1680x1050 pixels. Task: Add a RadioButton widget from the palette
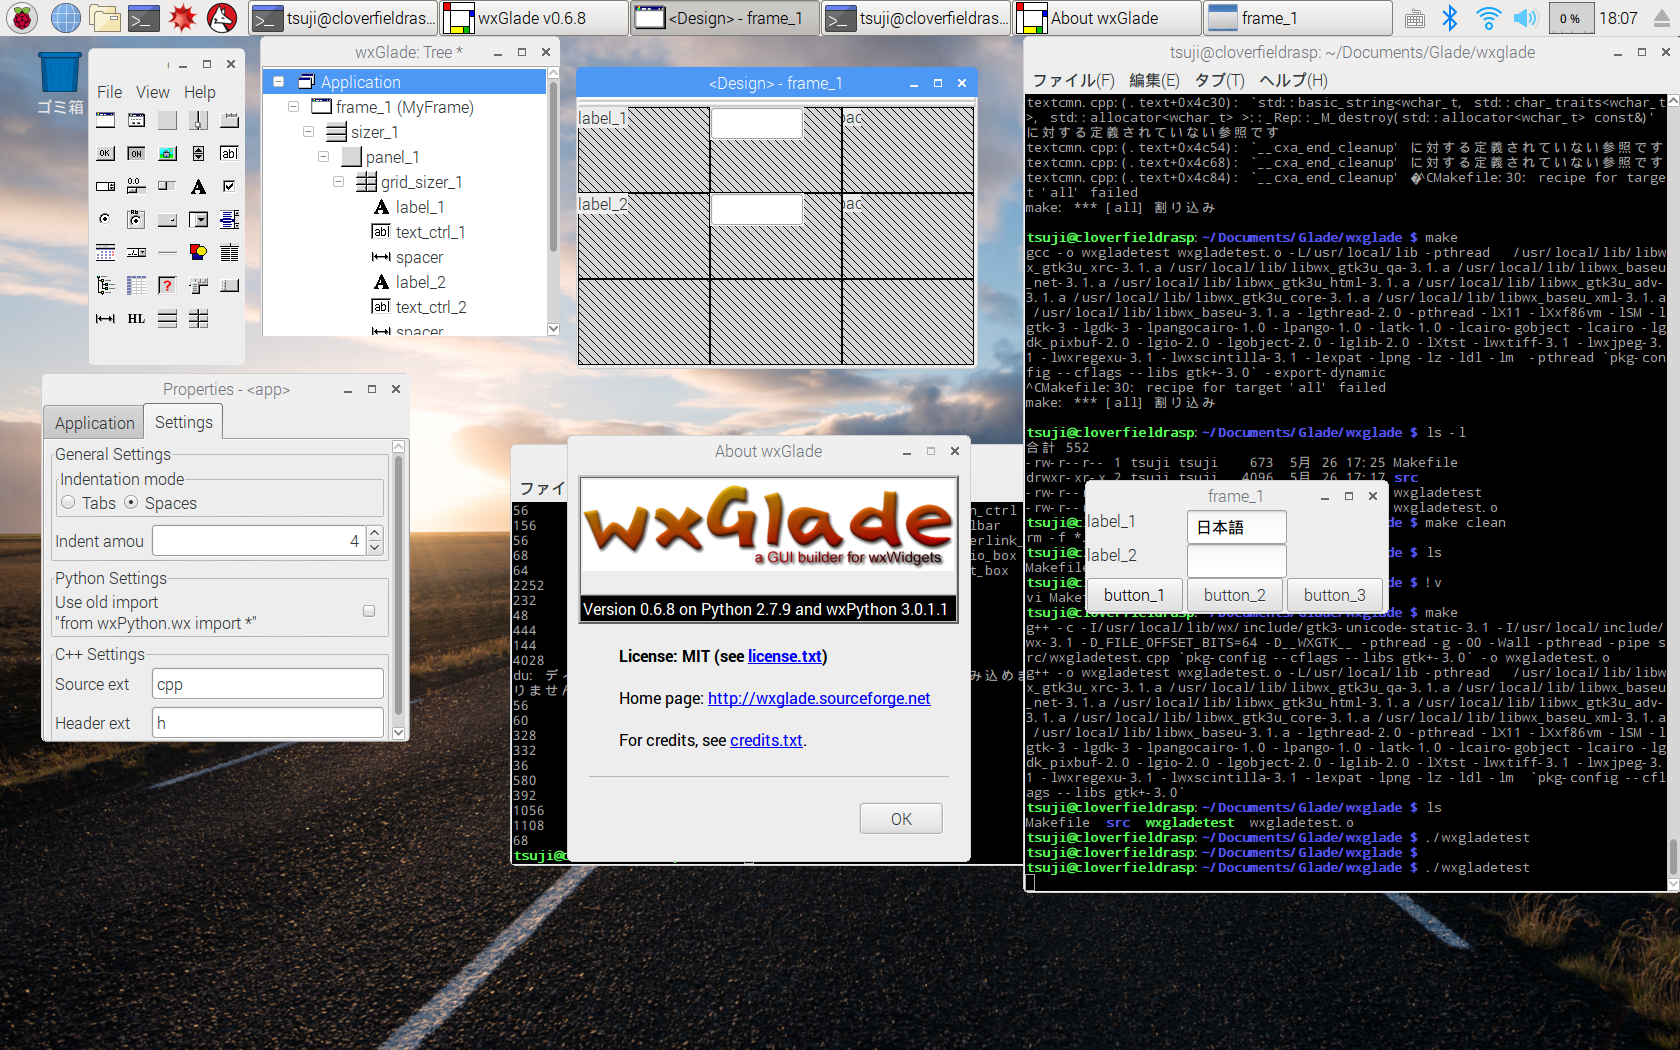105,220
